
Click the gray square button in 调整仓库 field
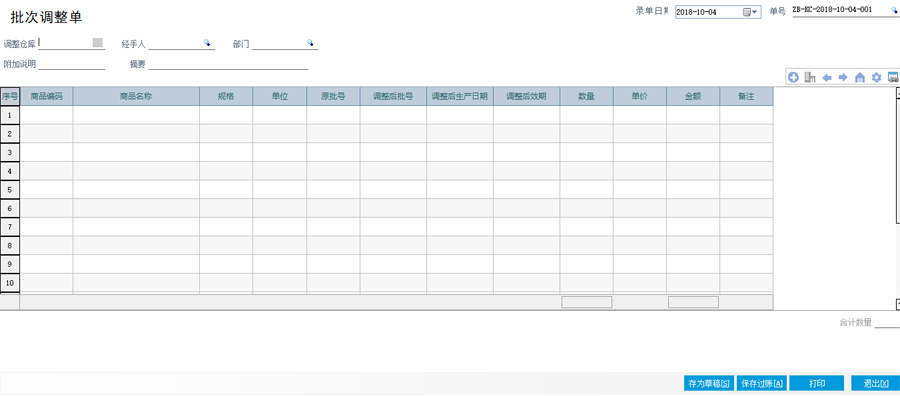click(98, 42)
